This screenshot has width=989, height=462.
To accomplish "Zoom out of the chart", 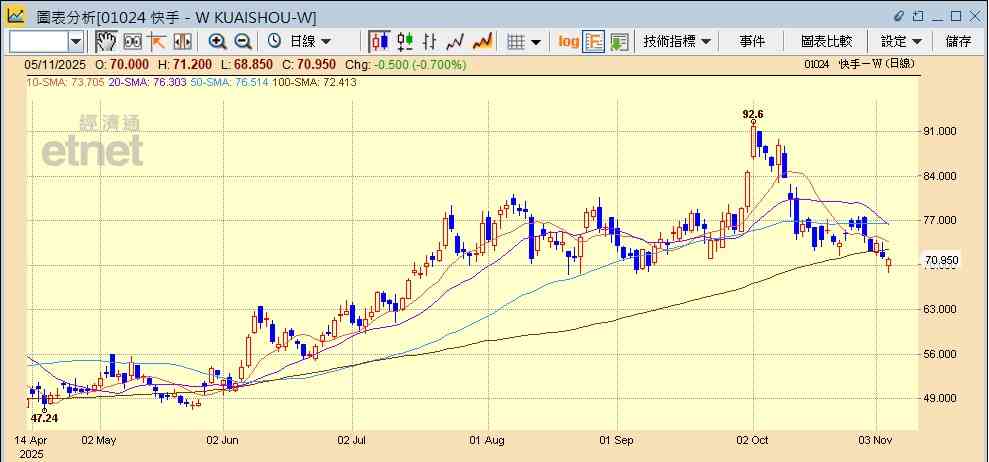I will coord(243,41).
